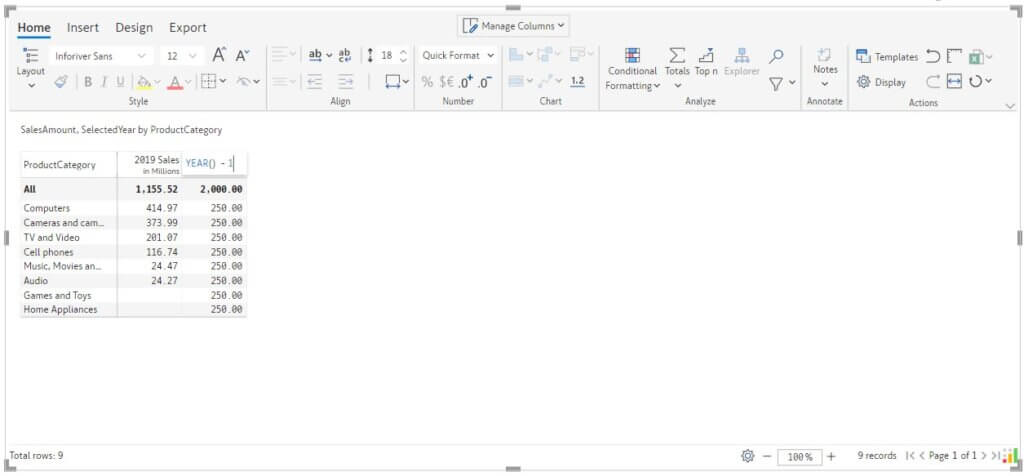
Task: Click the Display settings button
Action: click(881, 82)
